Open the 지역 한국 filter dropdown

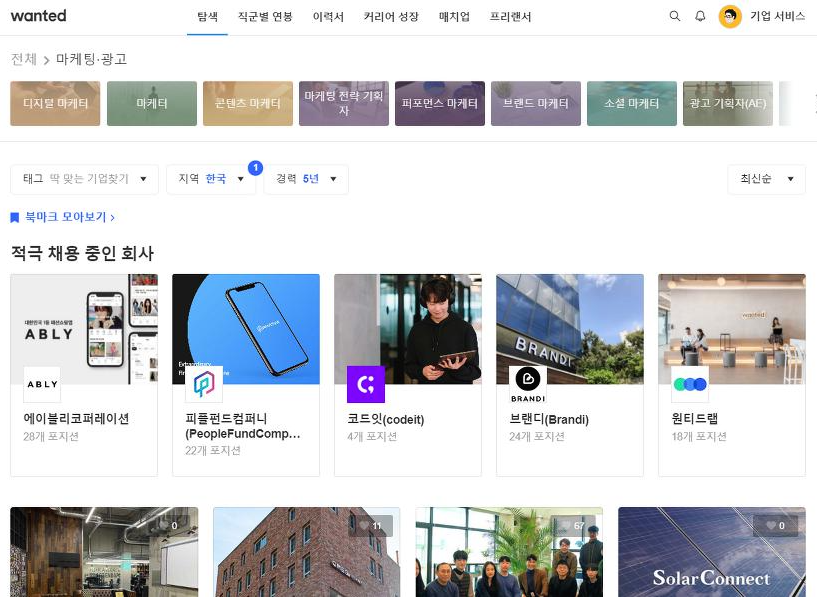211,179
